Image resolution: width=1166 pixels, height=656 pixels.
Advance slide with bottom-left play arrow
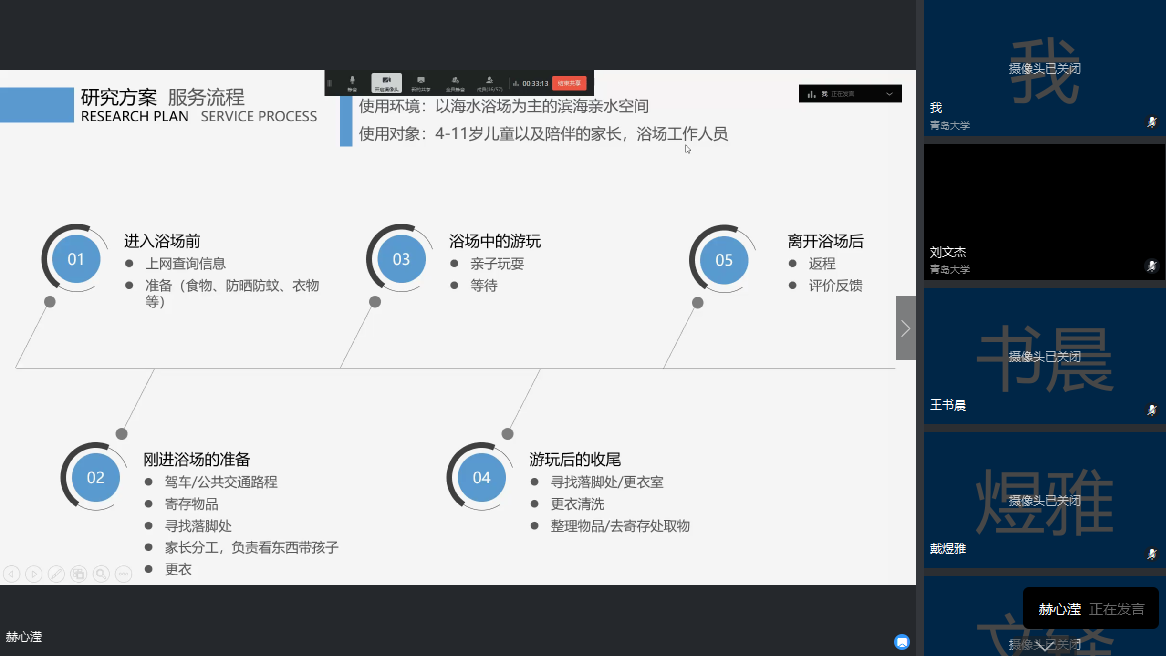34,574
